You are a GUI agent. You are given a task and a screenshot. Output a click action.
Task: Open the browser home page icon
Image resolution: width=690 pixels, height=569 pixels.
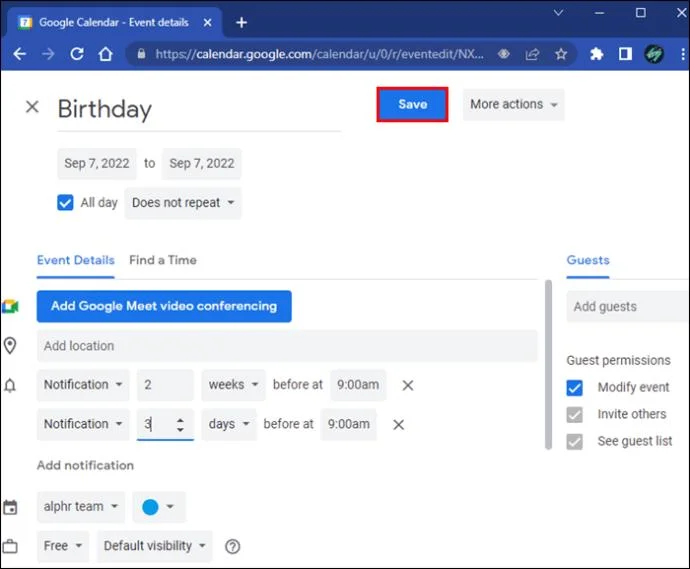click(x=106, y=54)
